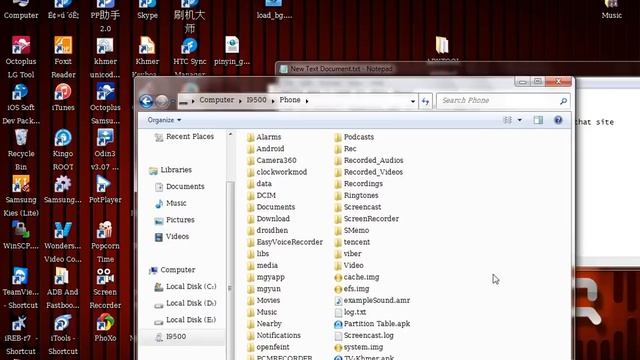This screenshot has width=640, height=360.
Task: Select the ScreenRecorder folder
Action: [x=367, y=219]
